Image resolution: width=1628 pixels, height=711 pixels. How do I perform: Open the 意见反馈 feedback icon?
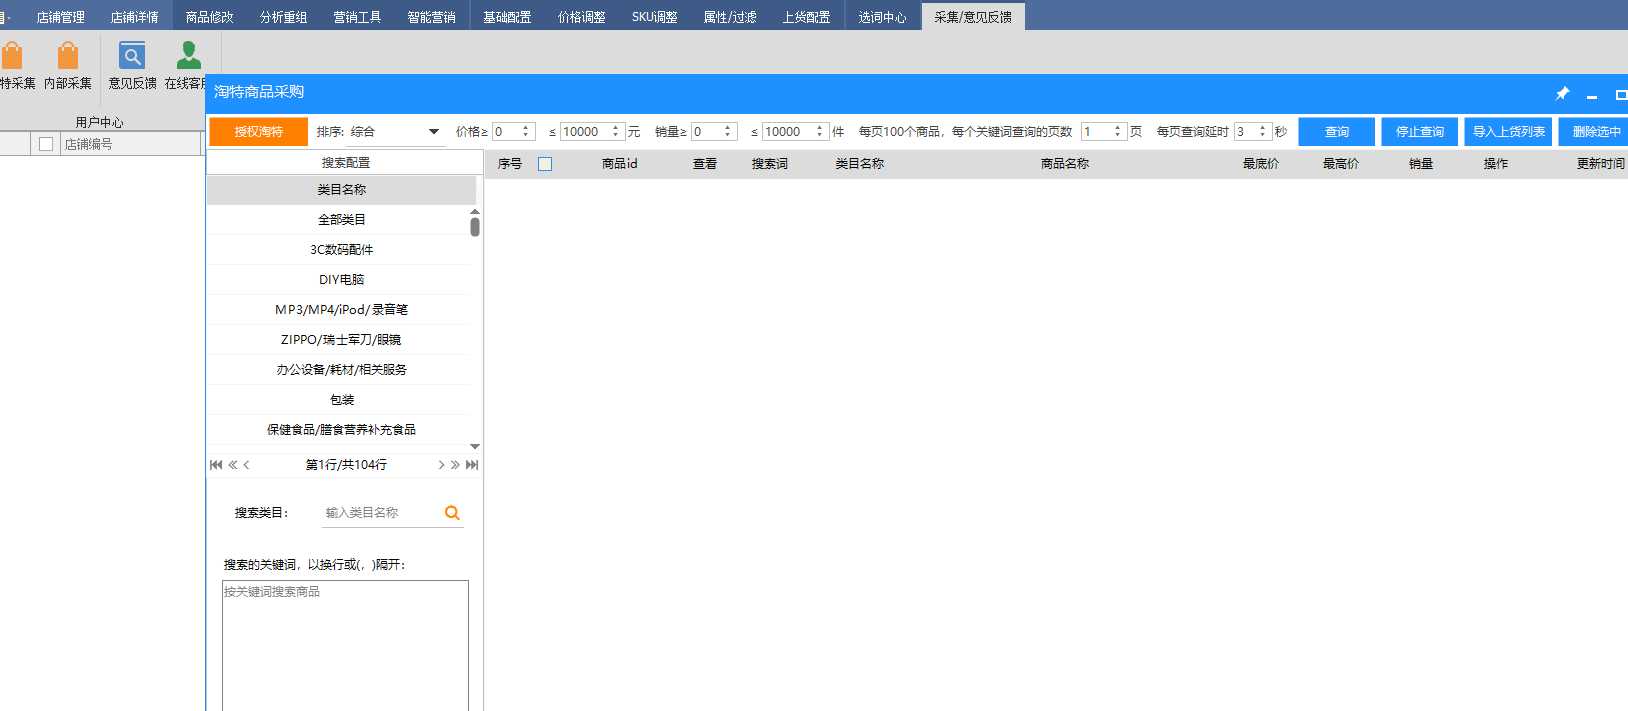[x=132, y=57]
